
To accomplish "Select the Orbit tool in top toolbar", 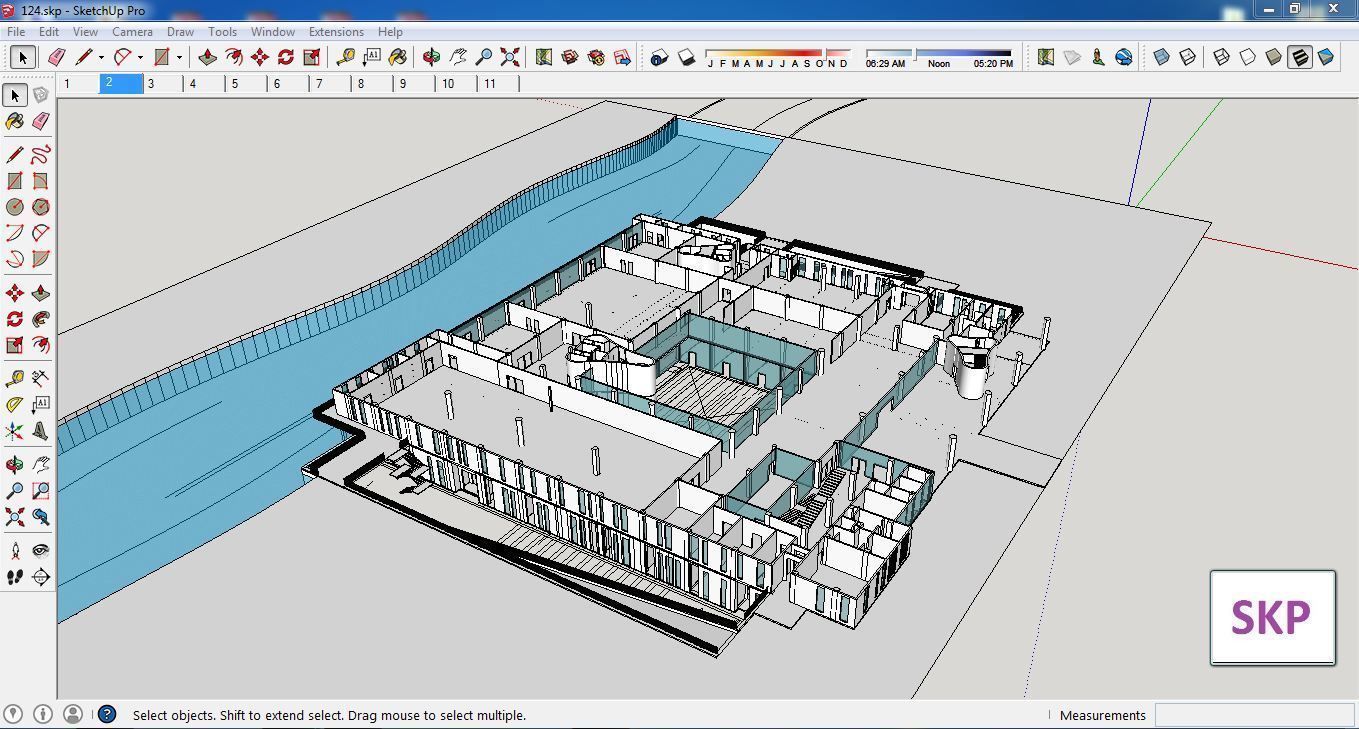I will (x=432, y=57).
